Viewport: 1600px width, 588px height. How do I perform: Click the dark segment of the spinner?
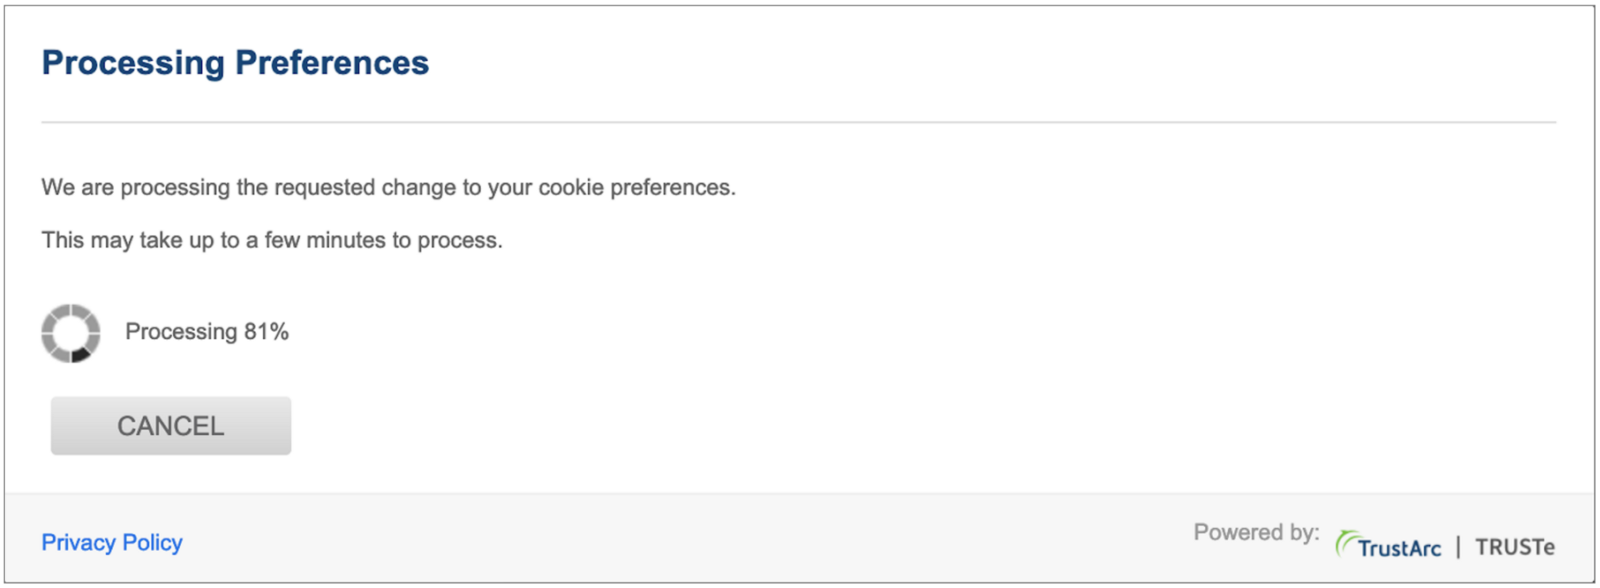81,355
